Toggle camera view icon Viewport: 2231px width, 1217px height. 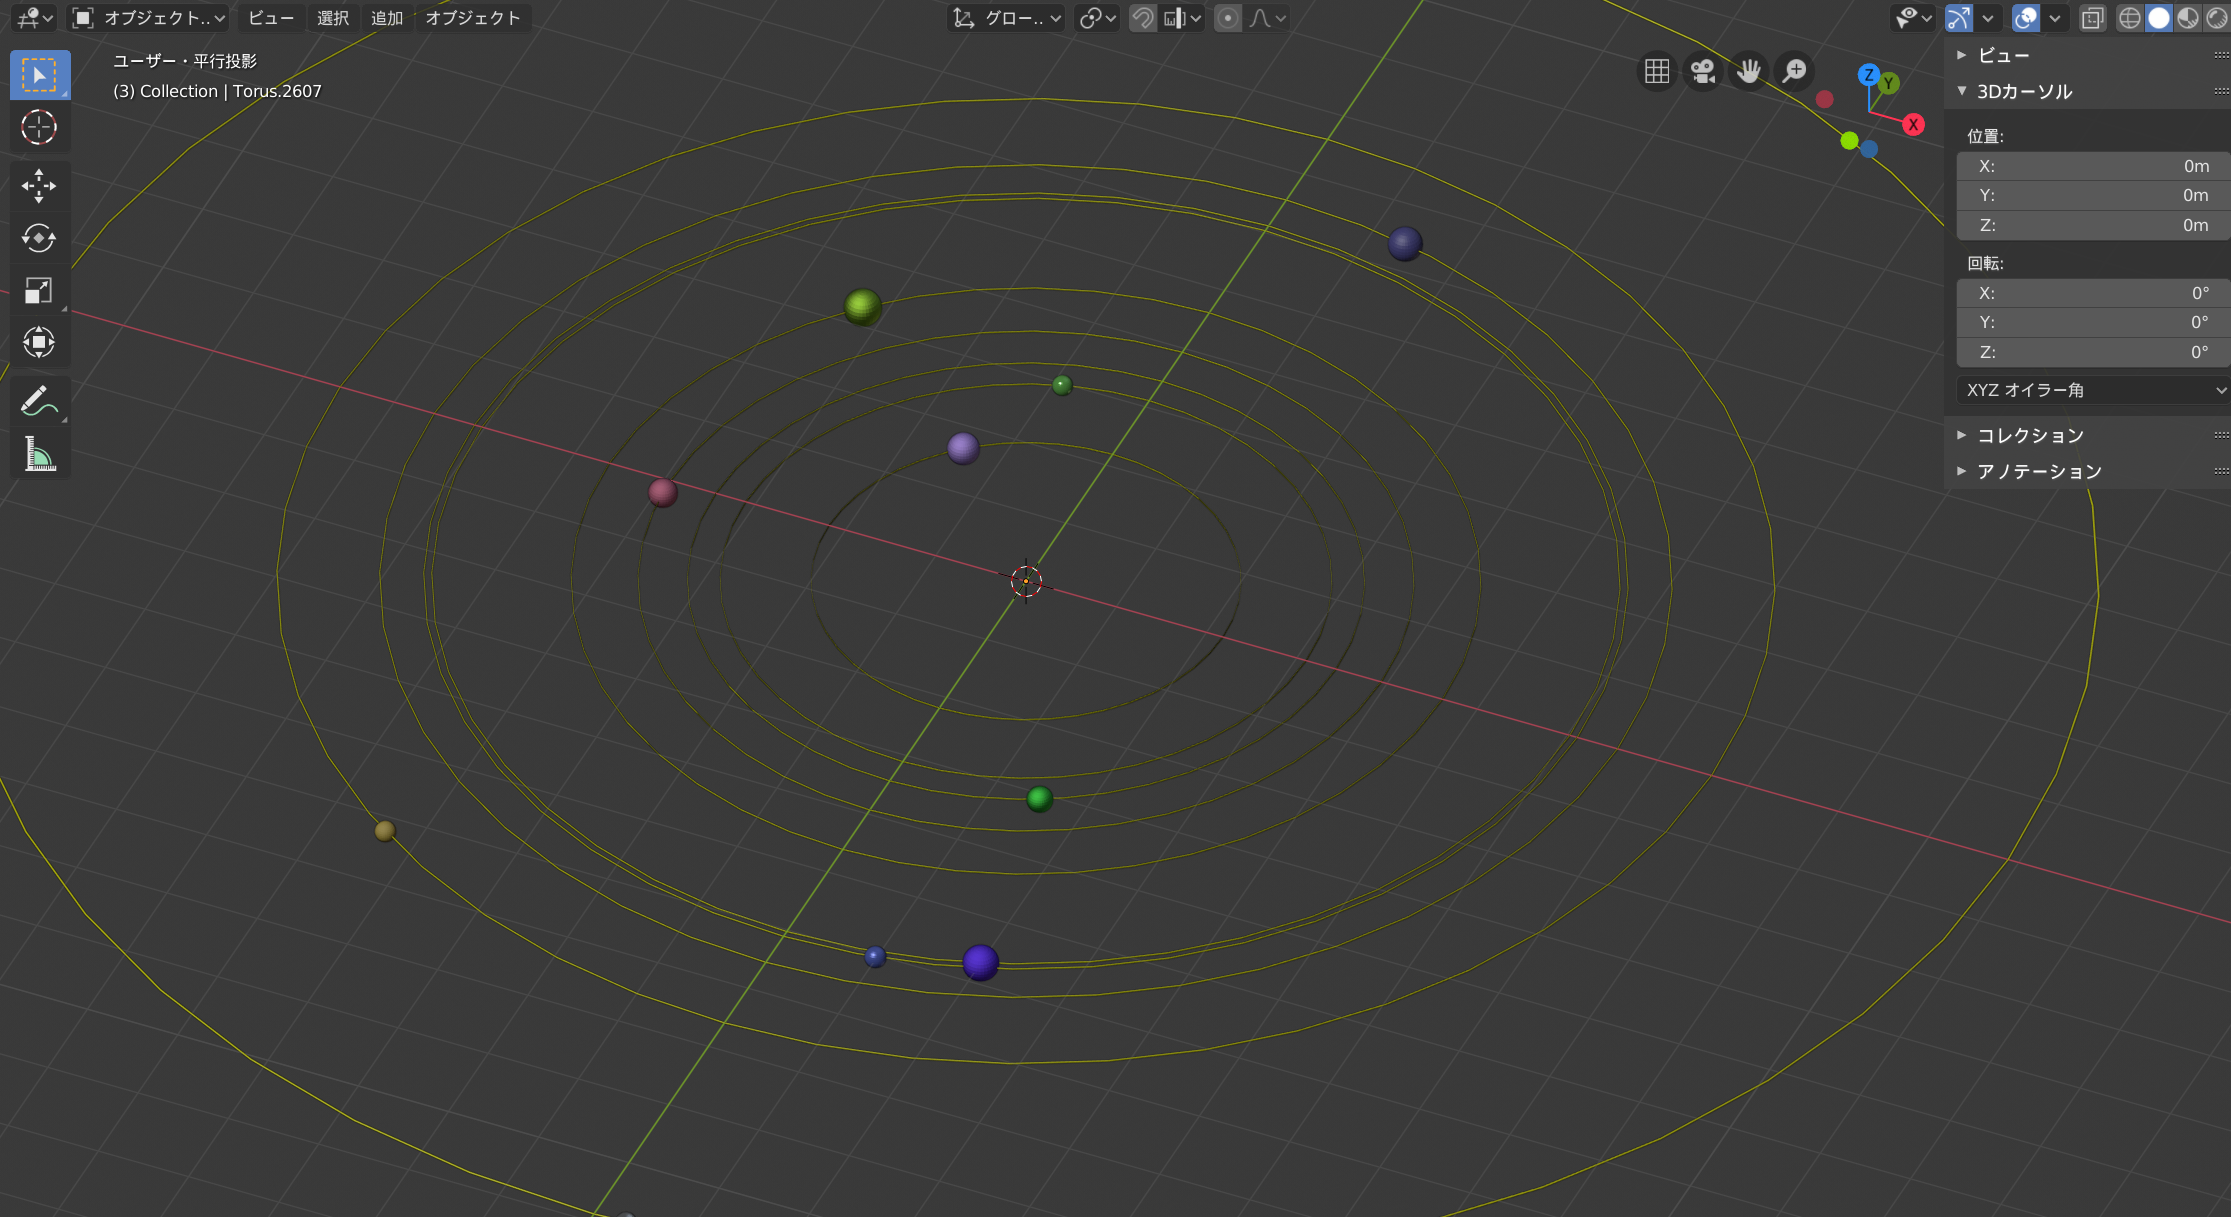point(1703,72)
